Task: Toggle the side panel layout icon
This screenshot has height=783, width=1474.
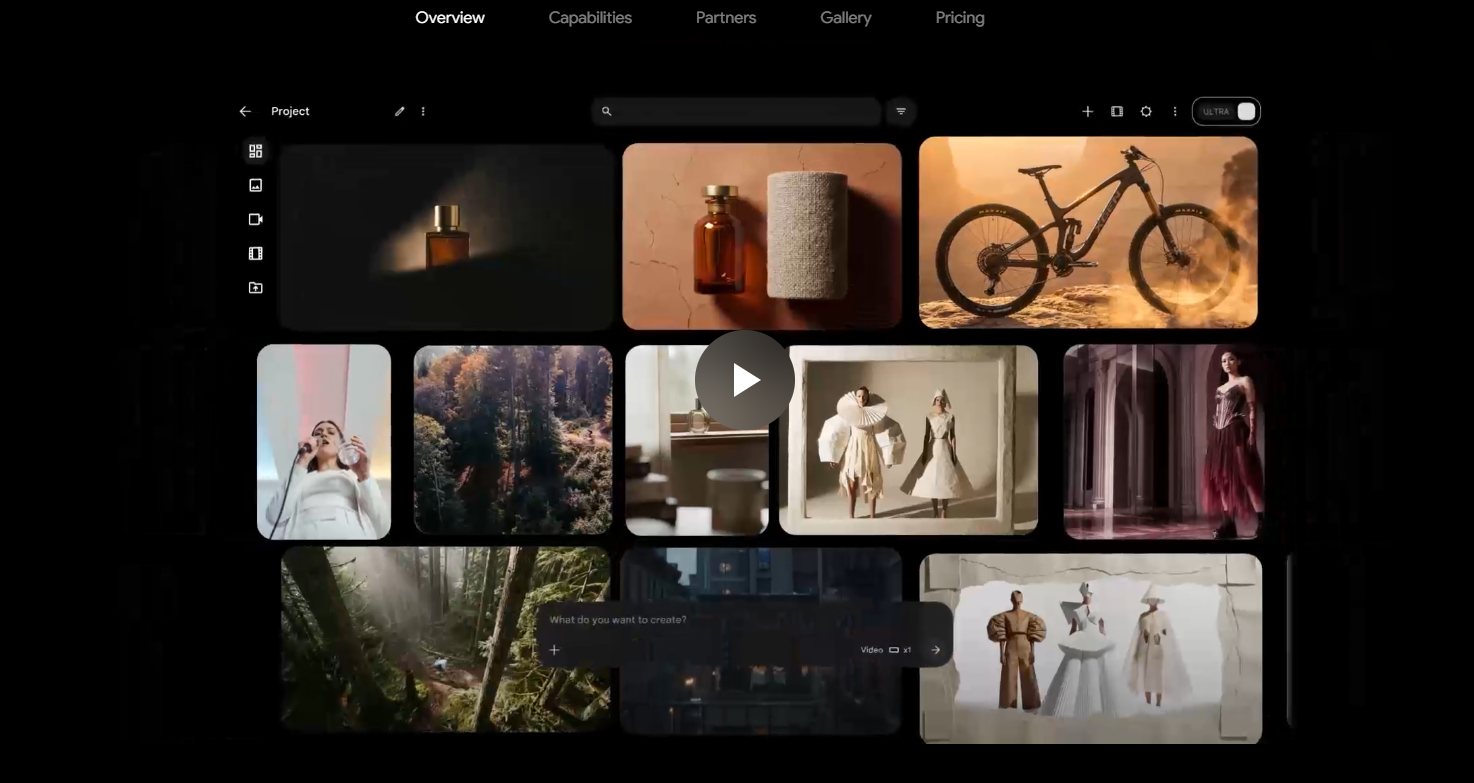Action: pos(1117,112)
